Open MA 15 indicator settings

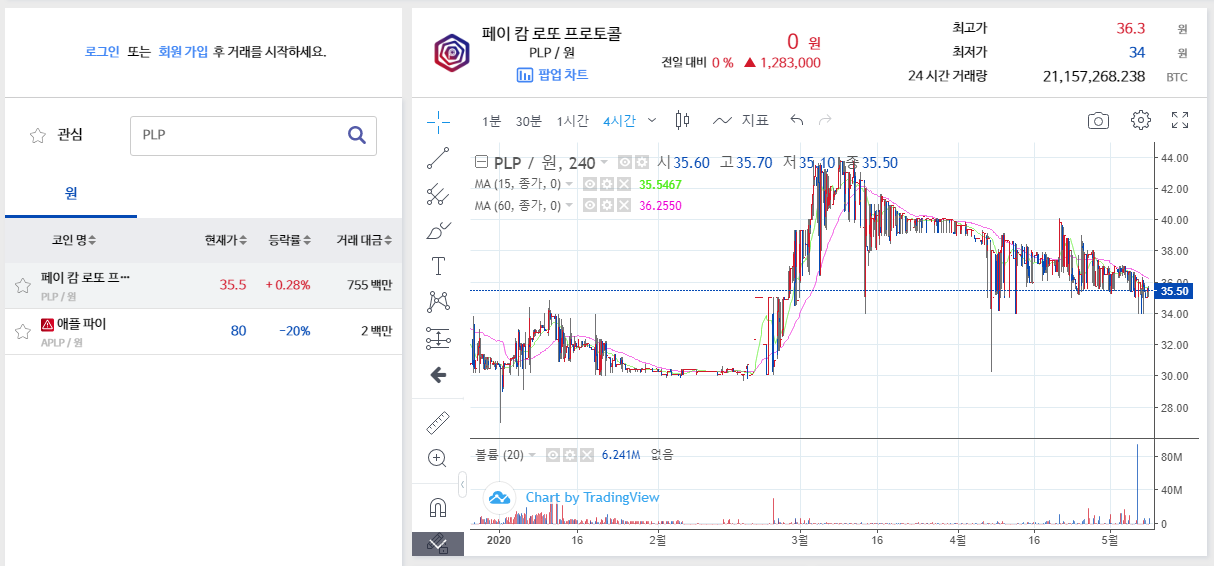[606, 184]
